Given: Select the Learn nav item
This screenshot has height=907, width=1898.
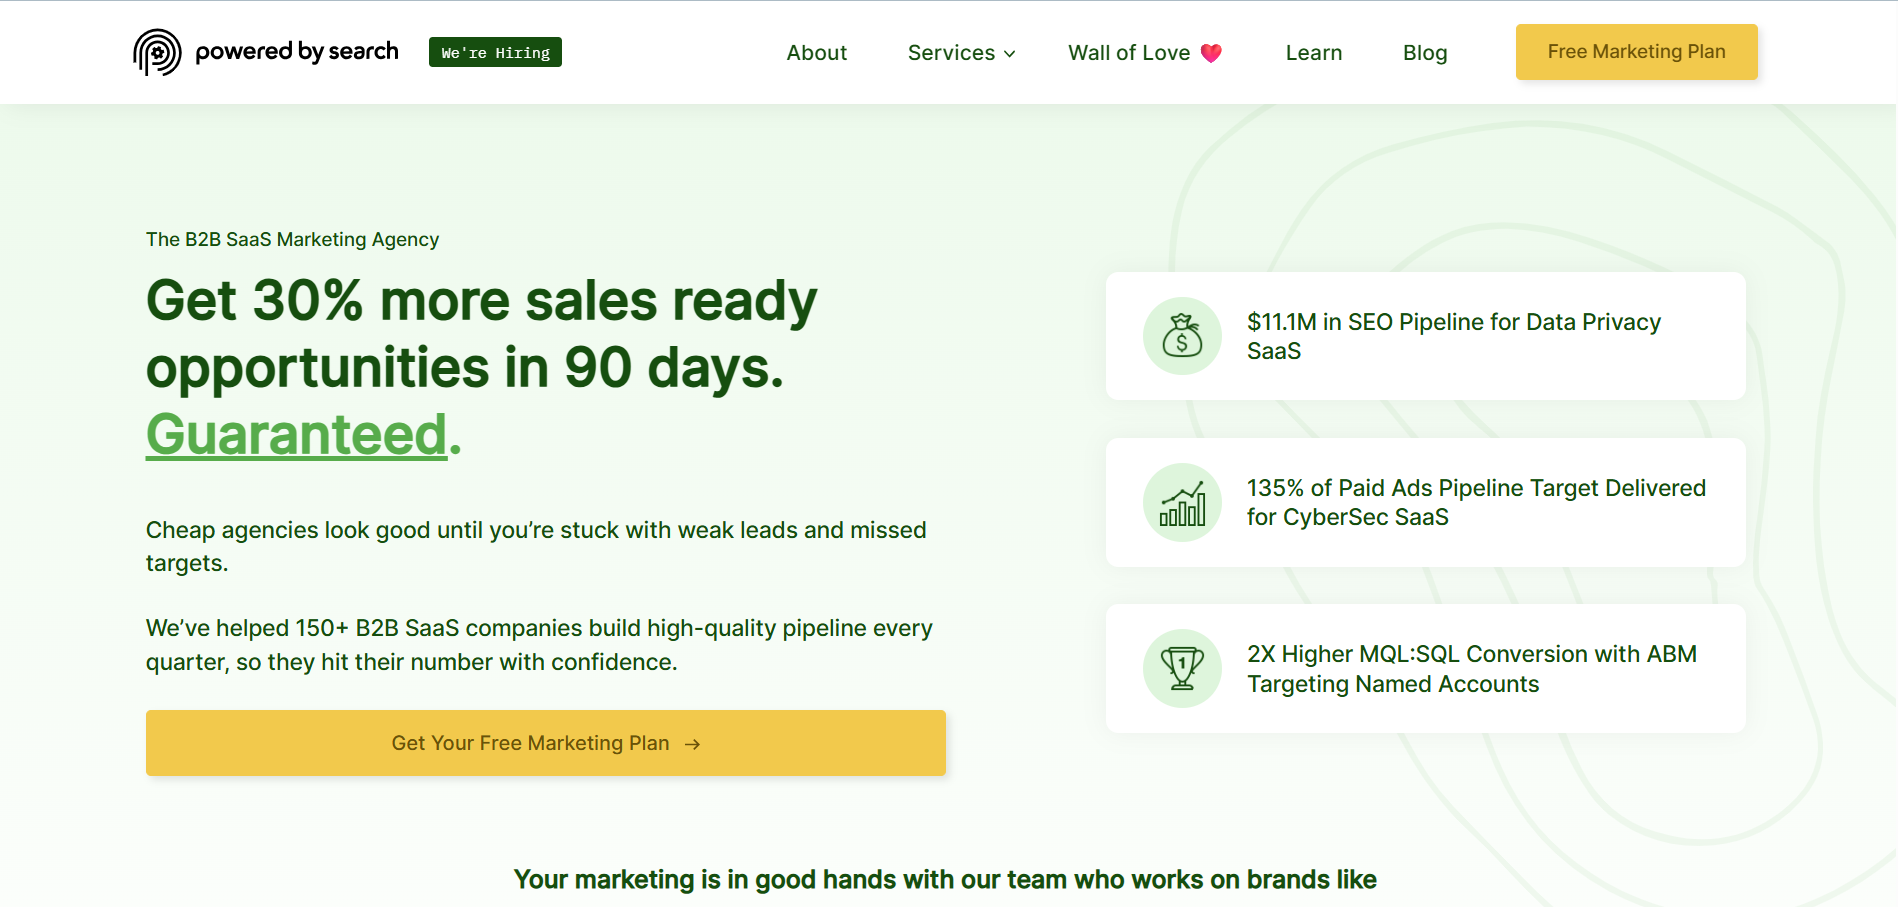Looking at the screenshot, I should tap(1313, 52).
